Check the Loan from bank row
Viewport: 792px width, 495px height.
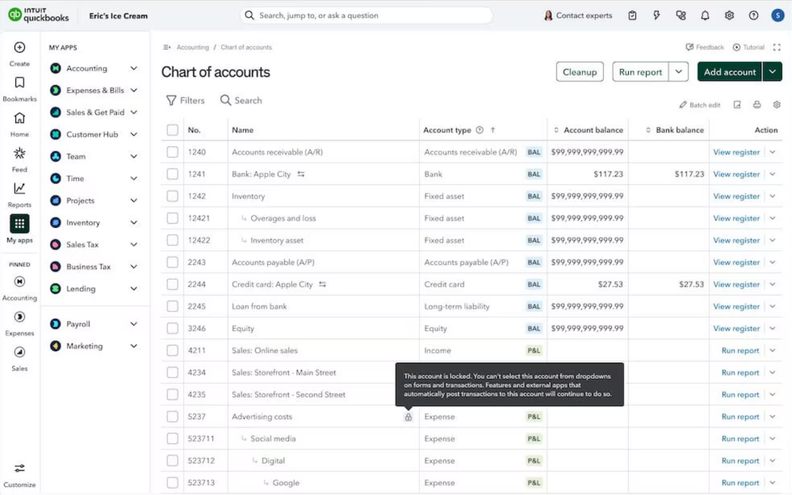[172, 306]
